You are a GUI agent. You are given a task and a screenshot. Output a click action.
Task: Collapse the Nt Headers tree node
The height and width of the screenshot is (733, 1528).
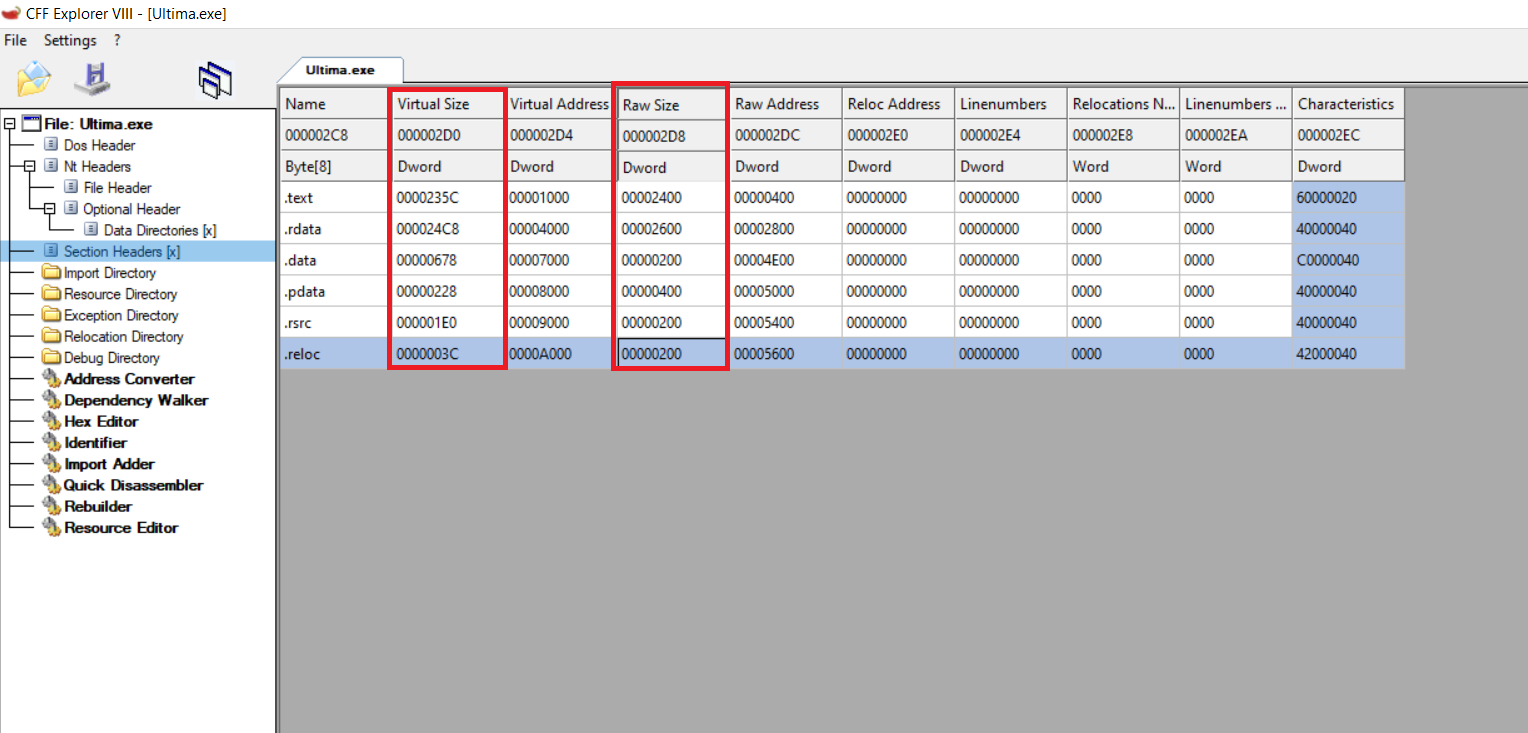click(30, 166)
